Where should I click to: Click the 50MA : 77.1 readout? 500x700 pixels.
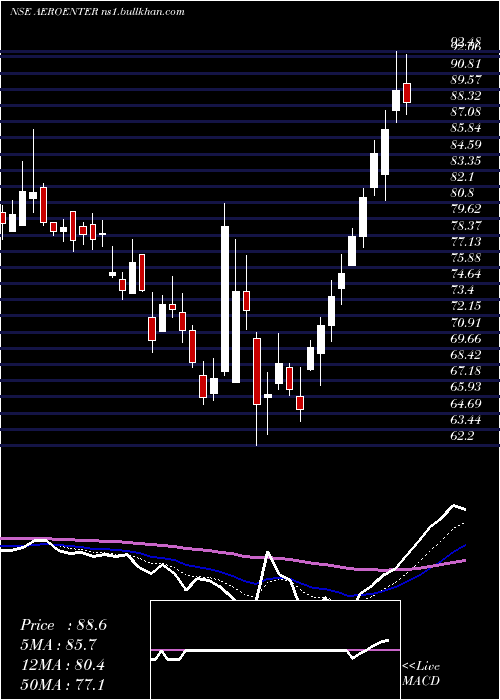coord(62,684)
